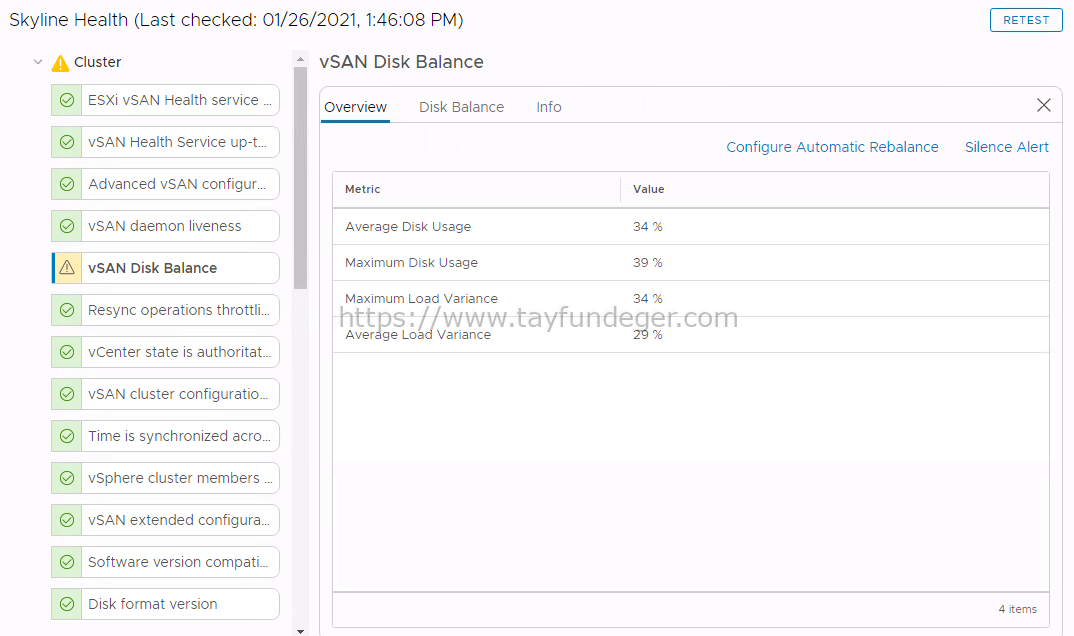The width and height of the screenshot is (1074, 636).
Task: Select vSAN daemon liveness check
Action: (165, 226)
